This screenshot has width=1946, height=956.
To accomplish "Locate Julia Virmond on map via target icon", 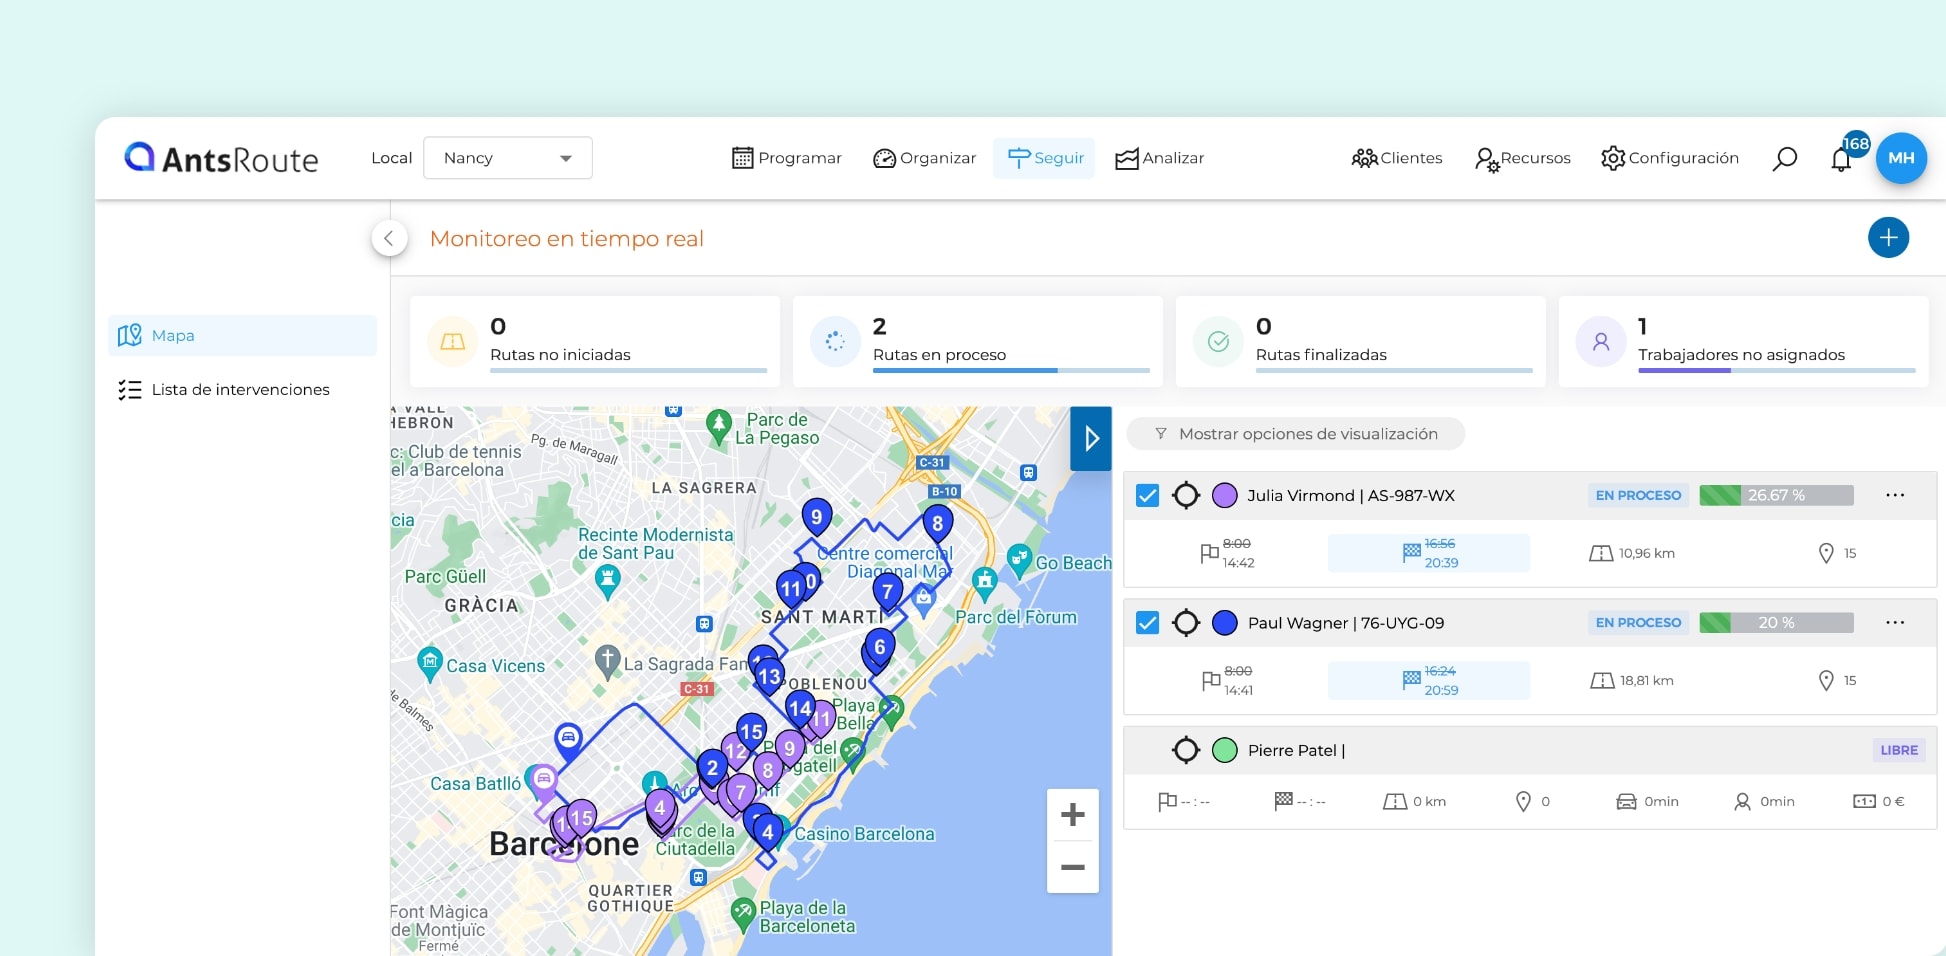I will (x=1186, y=495).
